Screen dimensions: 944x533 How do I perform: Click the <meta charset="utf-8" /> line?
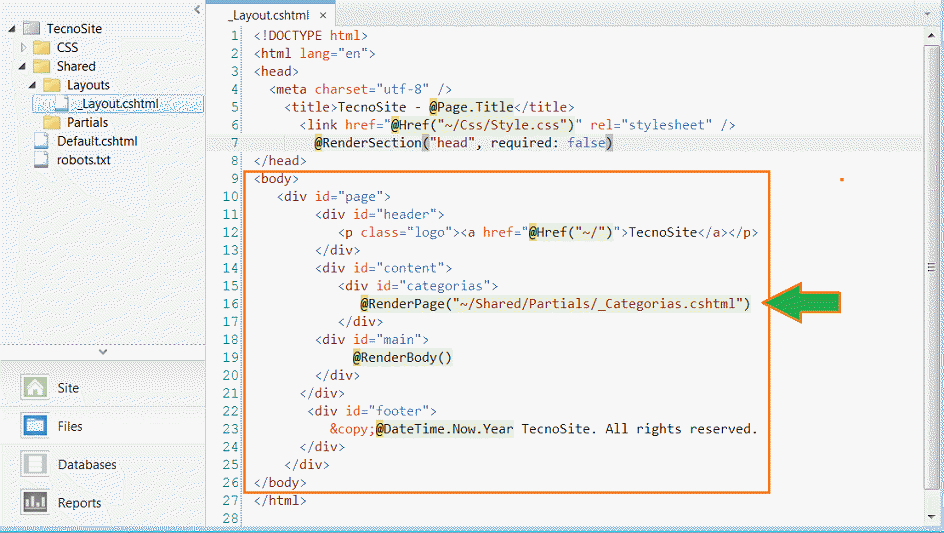click(360, 89)
